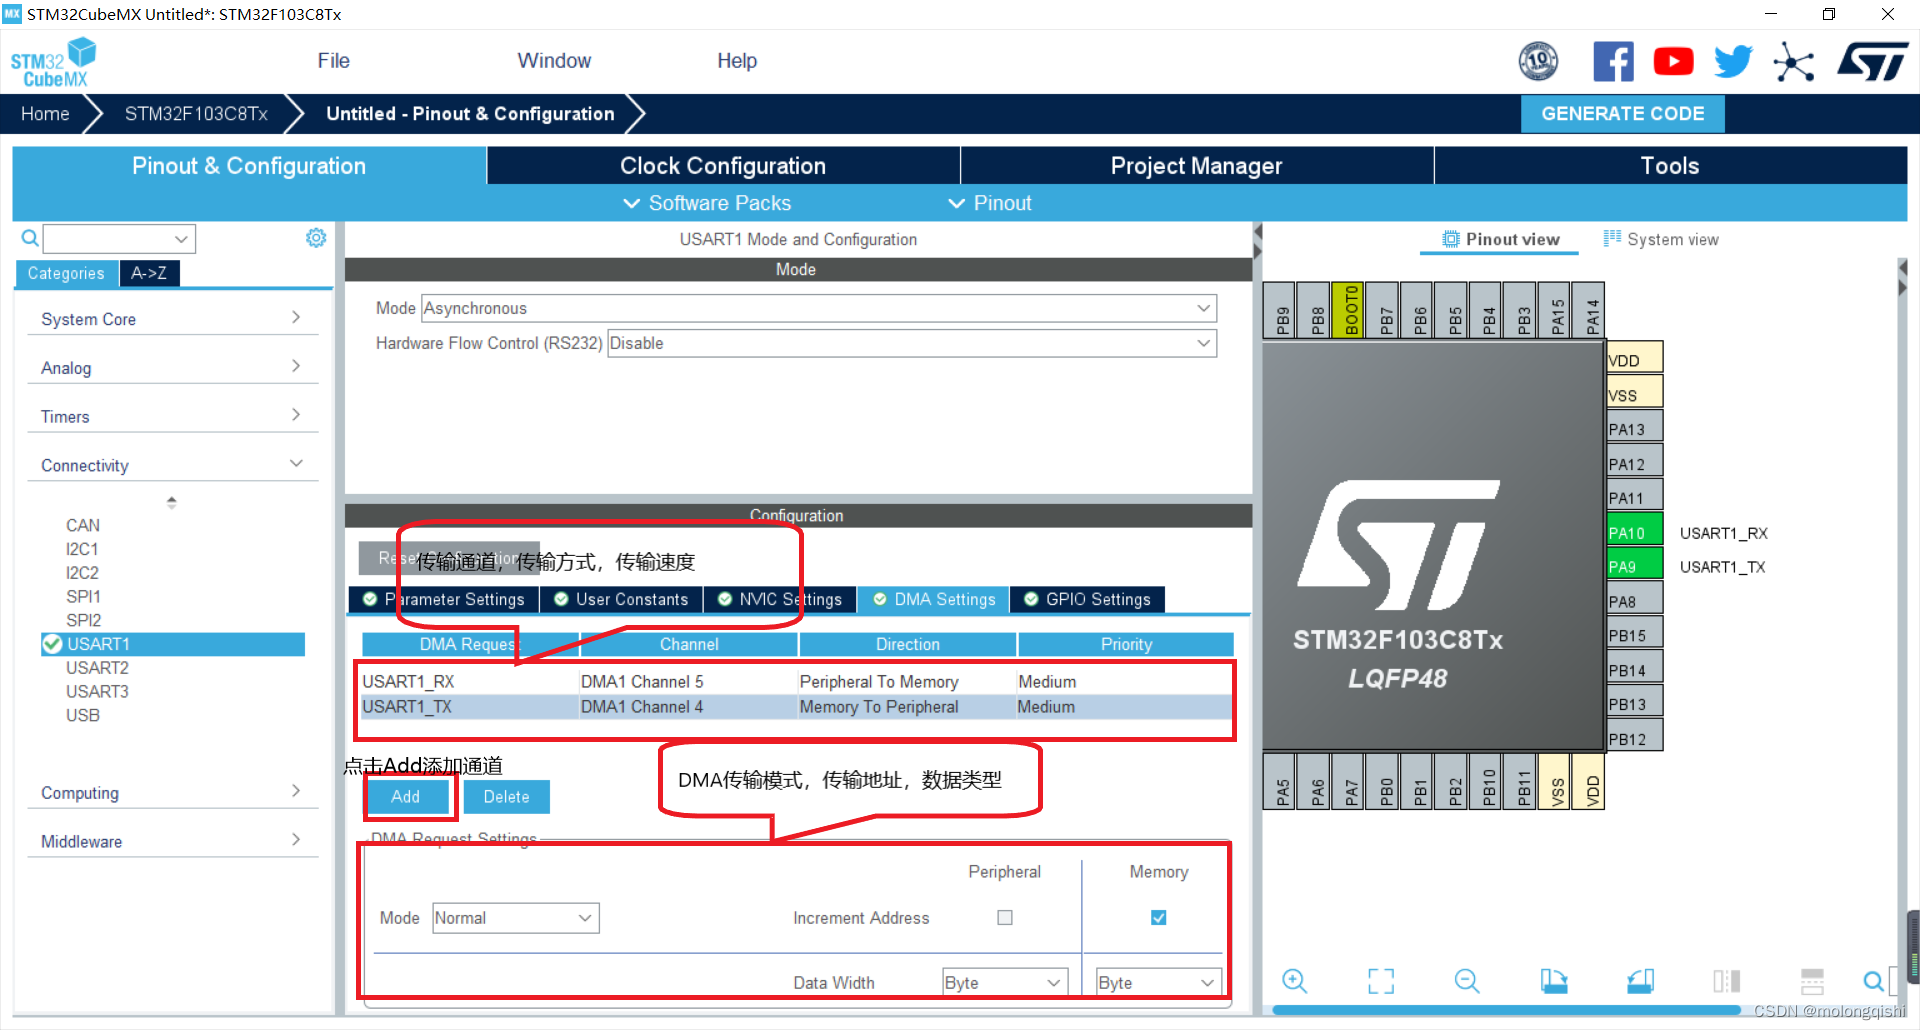Open the Peripheral Data Width dropdown

point(1005,982)
